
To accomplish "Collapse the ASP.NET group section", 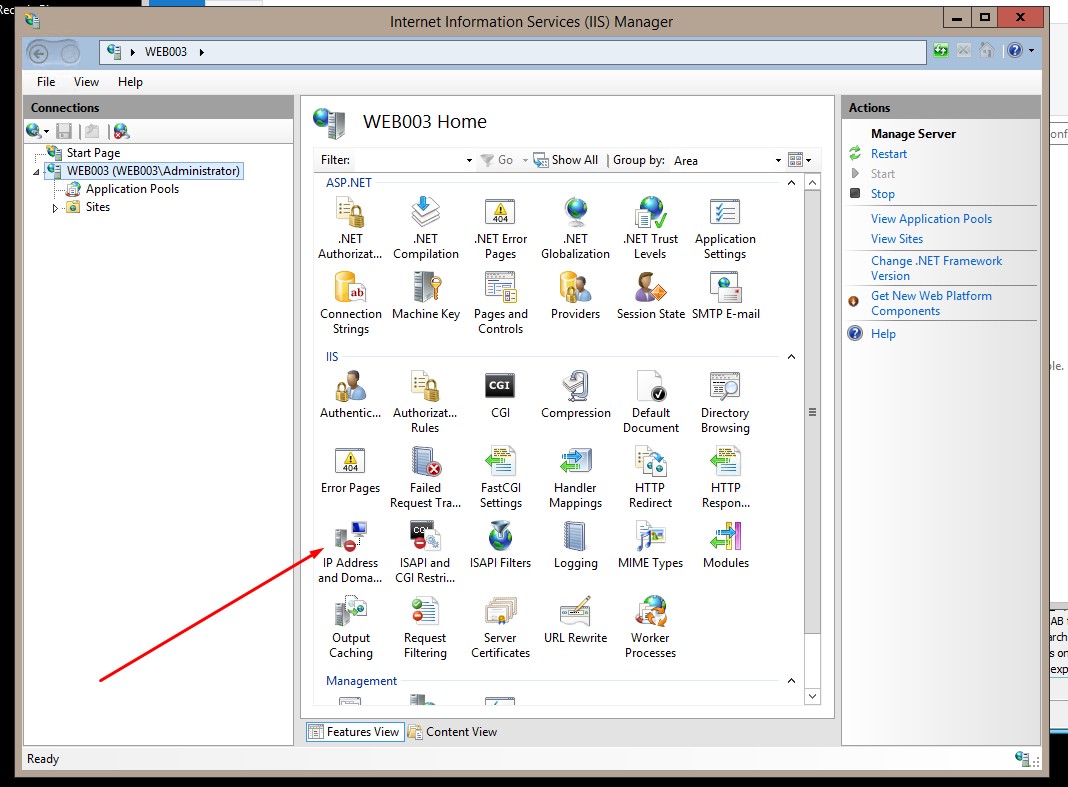I will pos(791,183).
